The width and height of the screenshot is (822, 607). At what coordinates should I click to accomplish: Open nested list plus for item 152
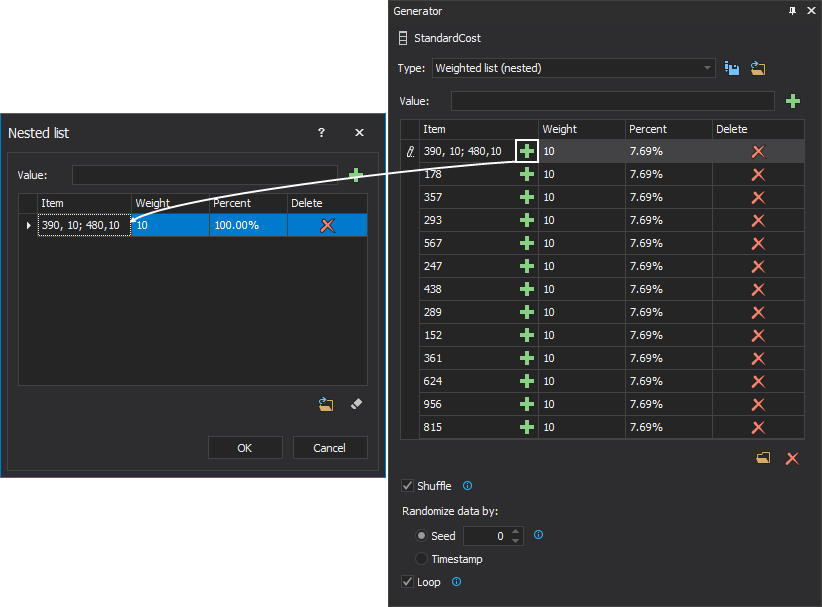(x=526, y=335)
